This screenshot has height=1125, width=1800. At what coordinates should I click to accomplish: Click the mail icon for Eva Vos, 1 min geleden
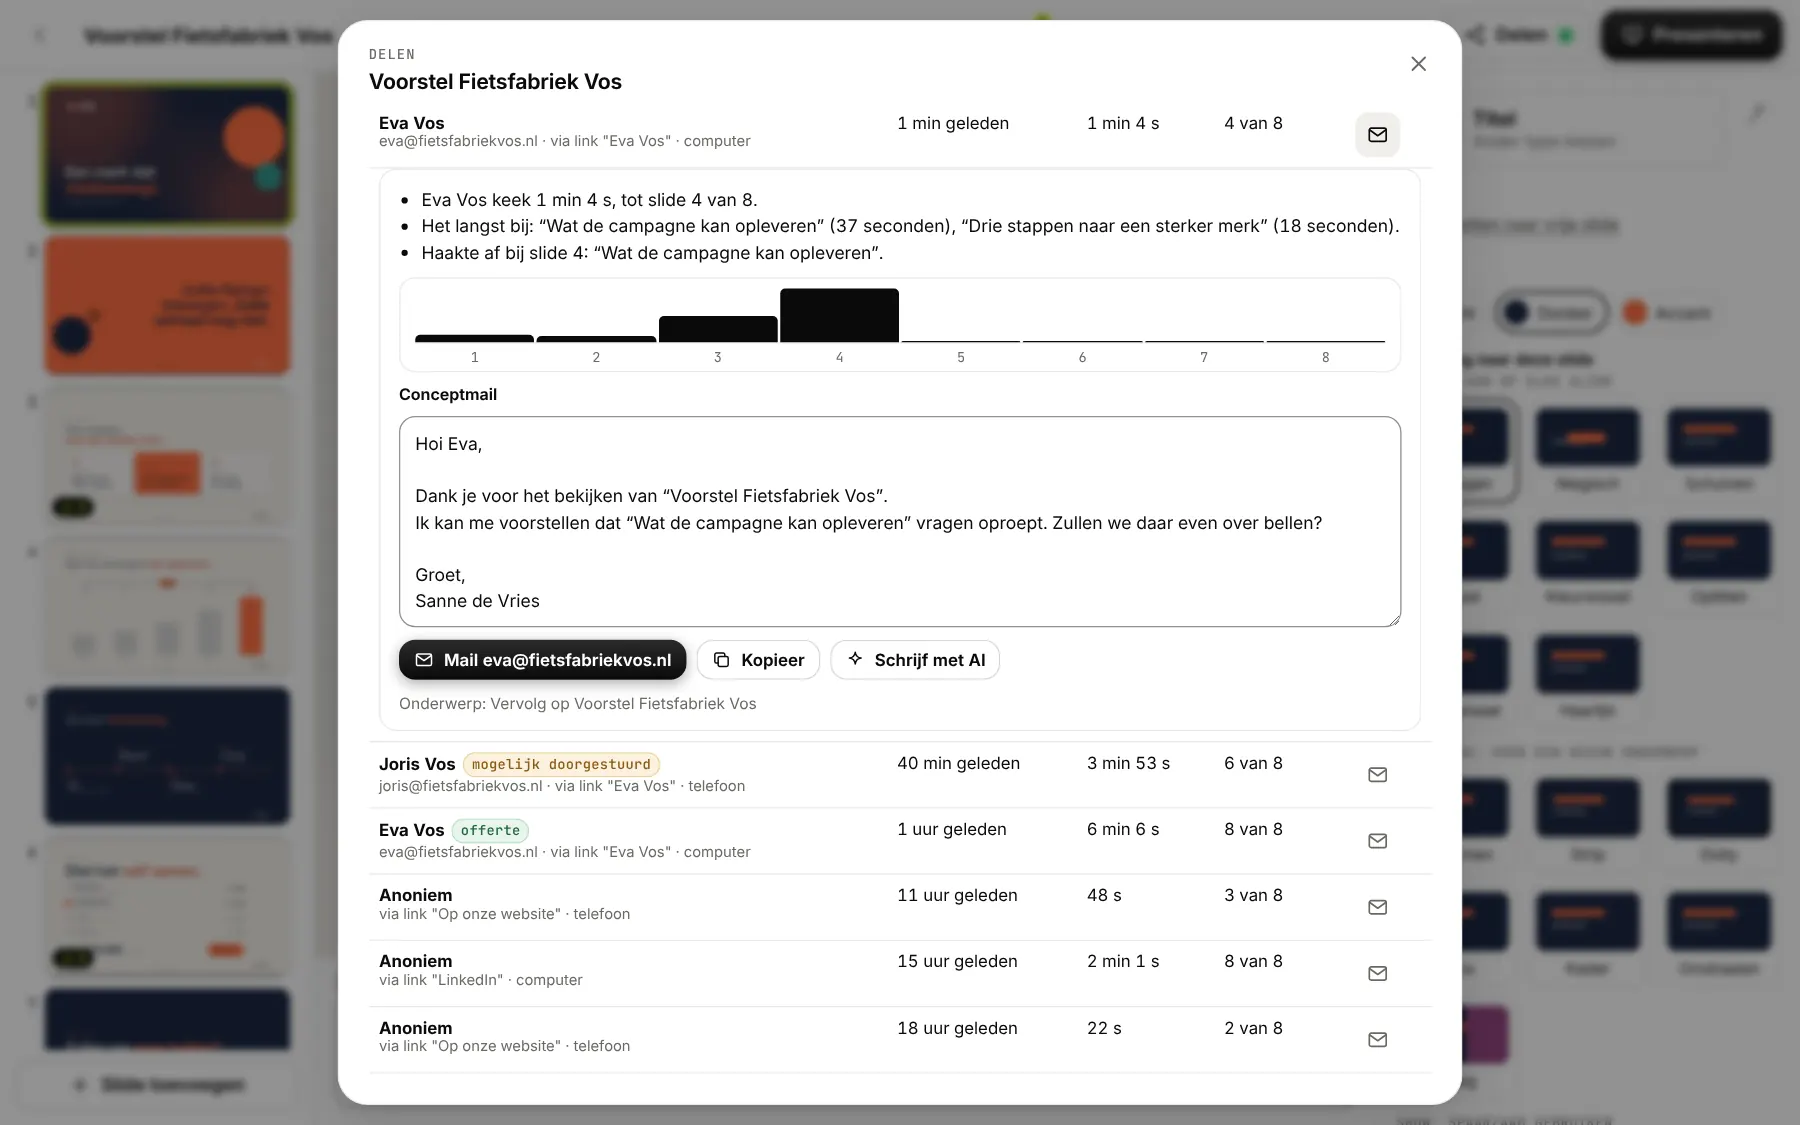(1377, 134)
